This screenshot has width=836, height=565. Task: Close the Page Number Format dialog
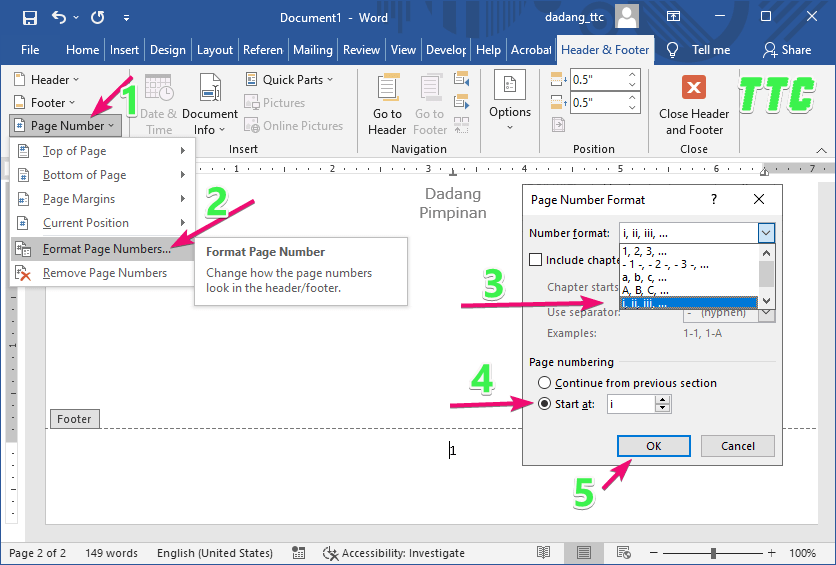[759, 199]
